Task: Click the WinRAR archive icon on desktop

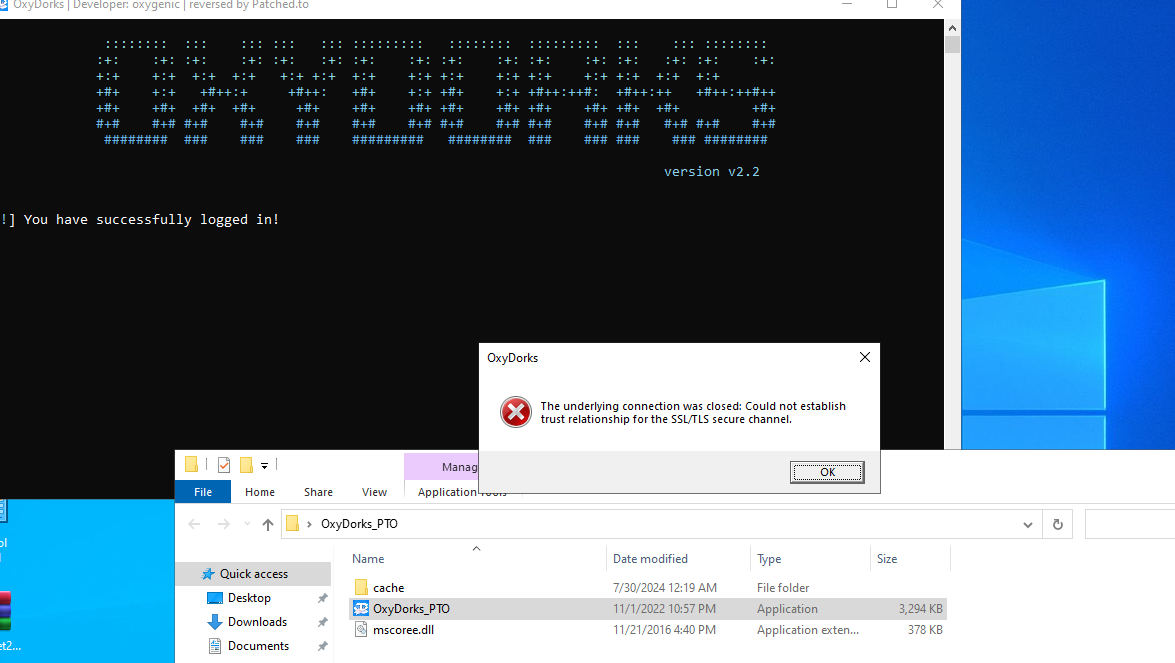Action: coord(5,611)
